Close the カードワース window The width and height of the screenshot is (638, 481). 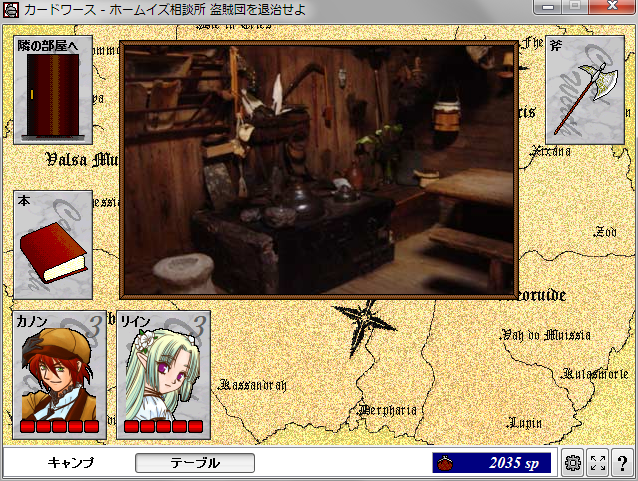click(612, 7)
